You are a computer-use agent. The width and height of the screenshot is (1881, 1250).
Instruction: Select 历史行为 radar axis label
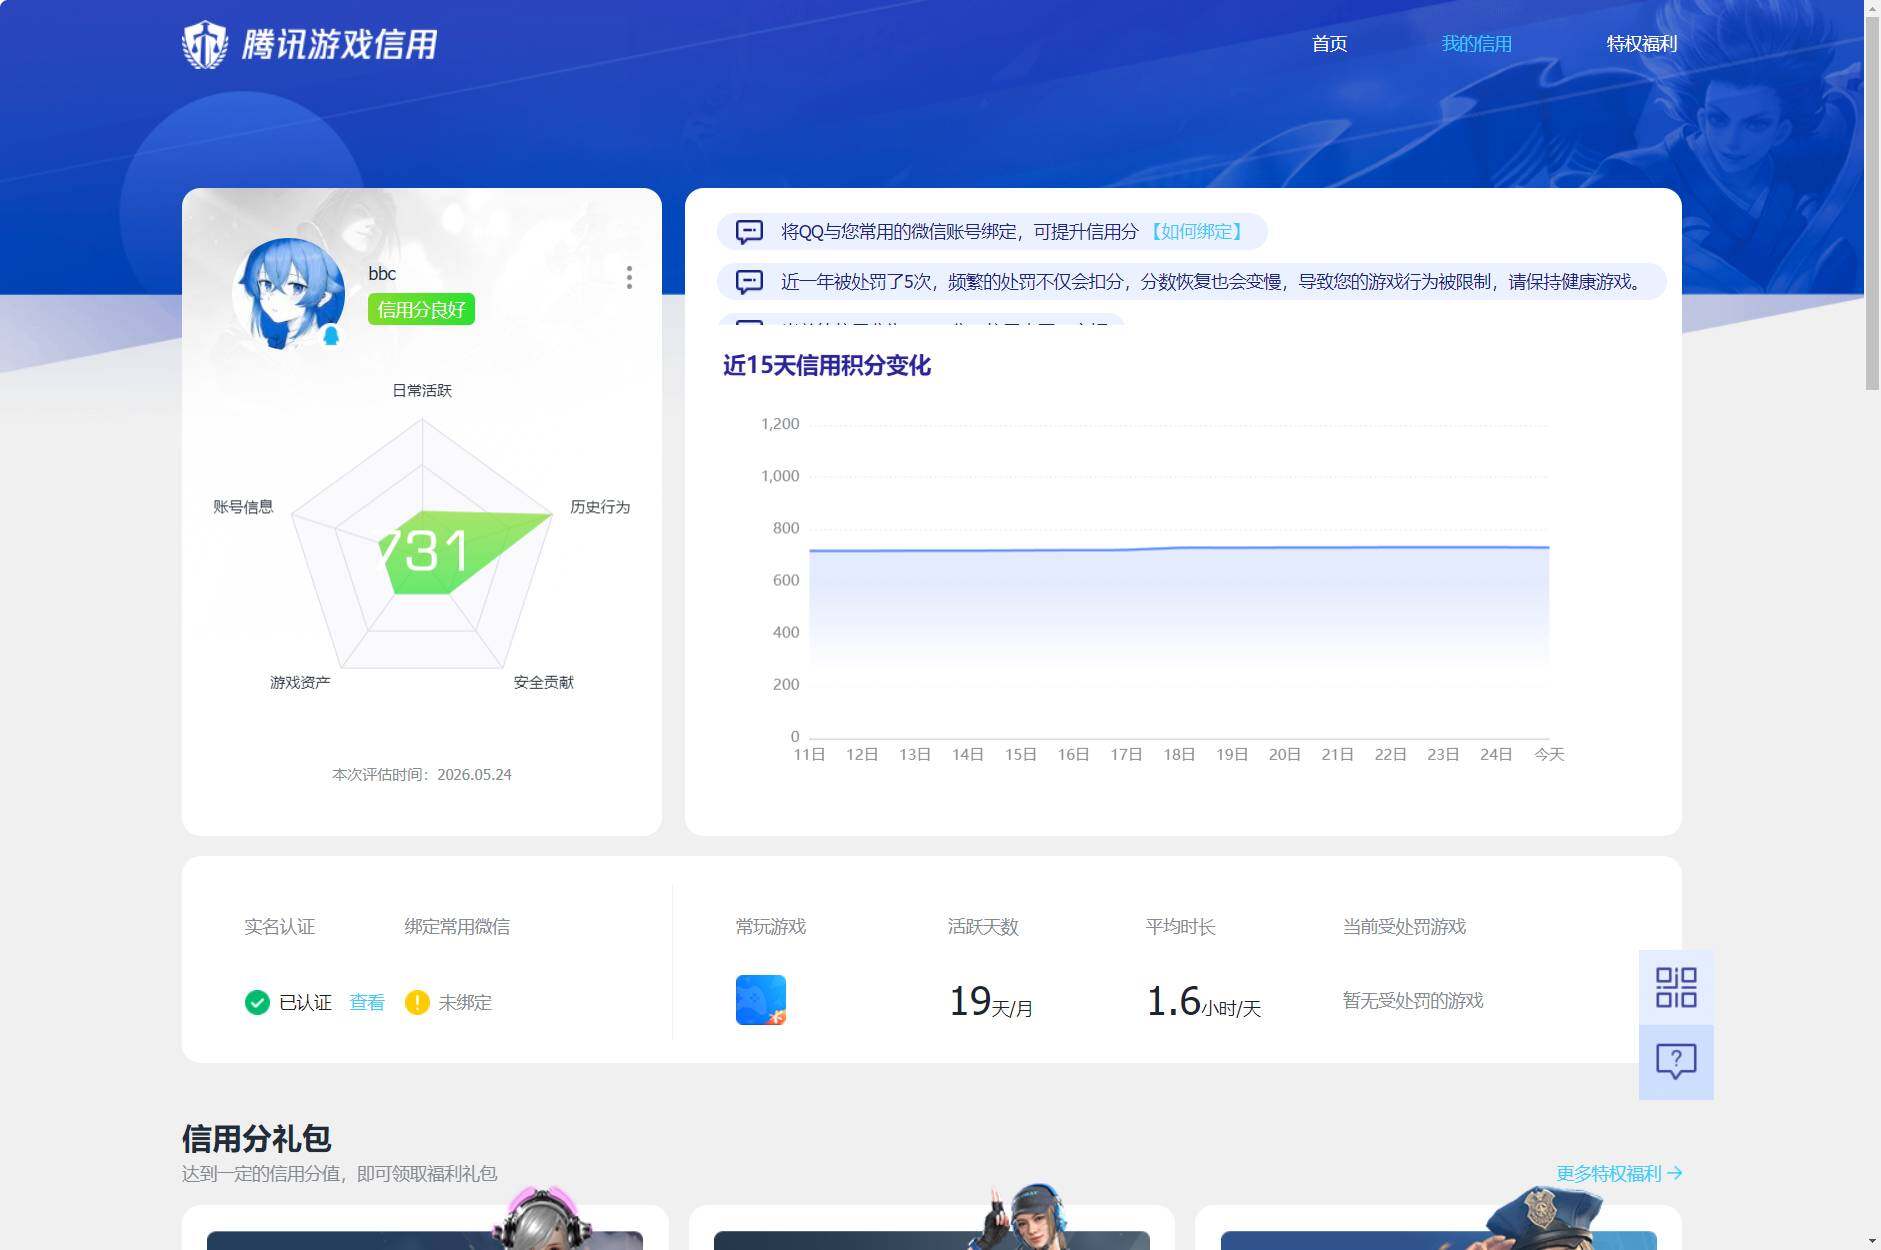pos(600,507)
